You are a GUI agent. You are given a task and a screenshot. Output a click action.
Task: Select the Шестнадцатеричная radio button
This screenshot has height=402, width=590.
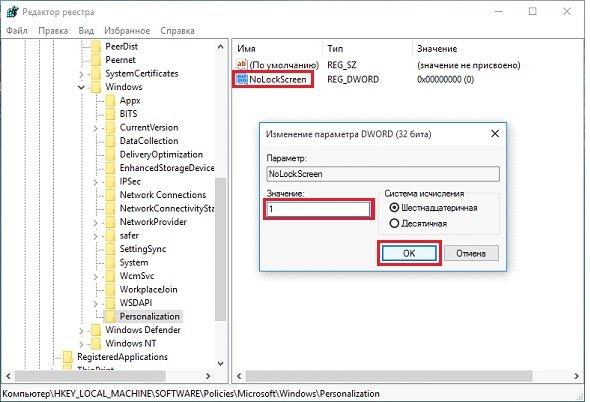click(x=394, y=207)
